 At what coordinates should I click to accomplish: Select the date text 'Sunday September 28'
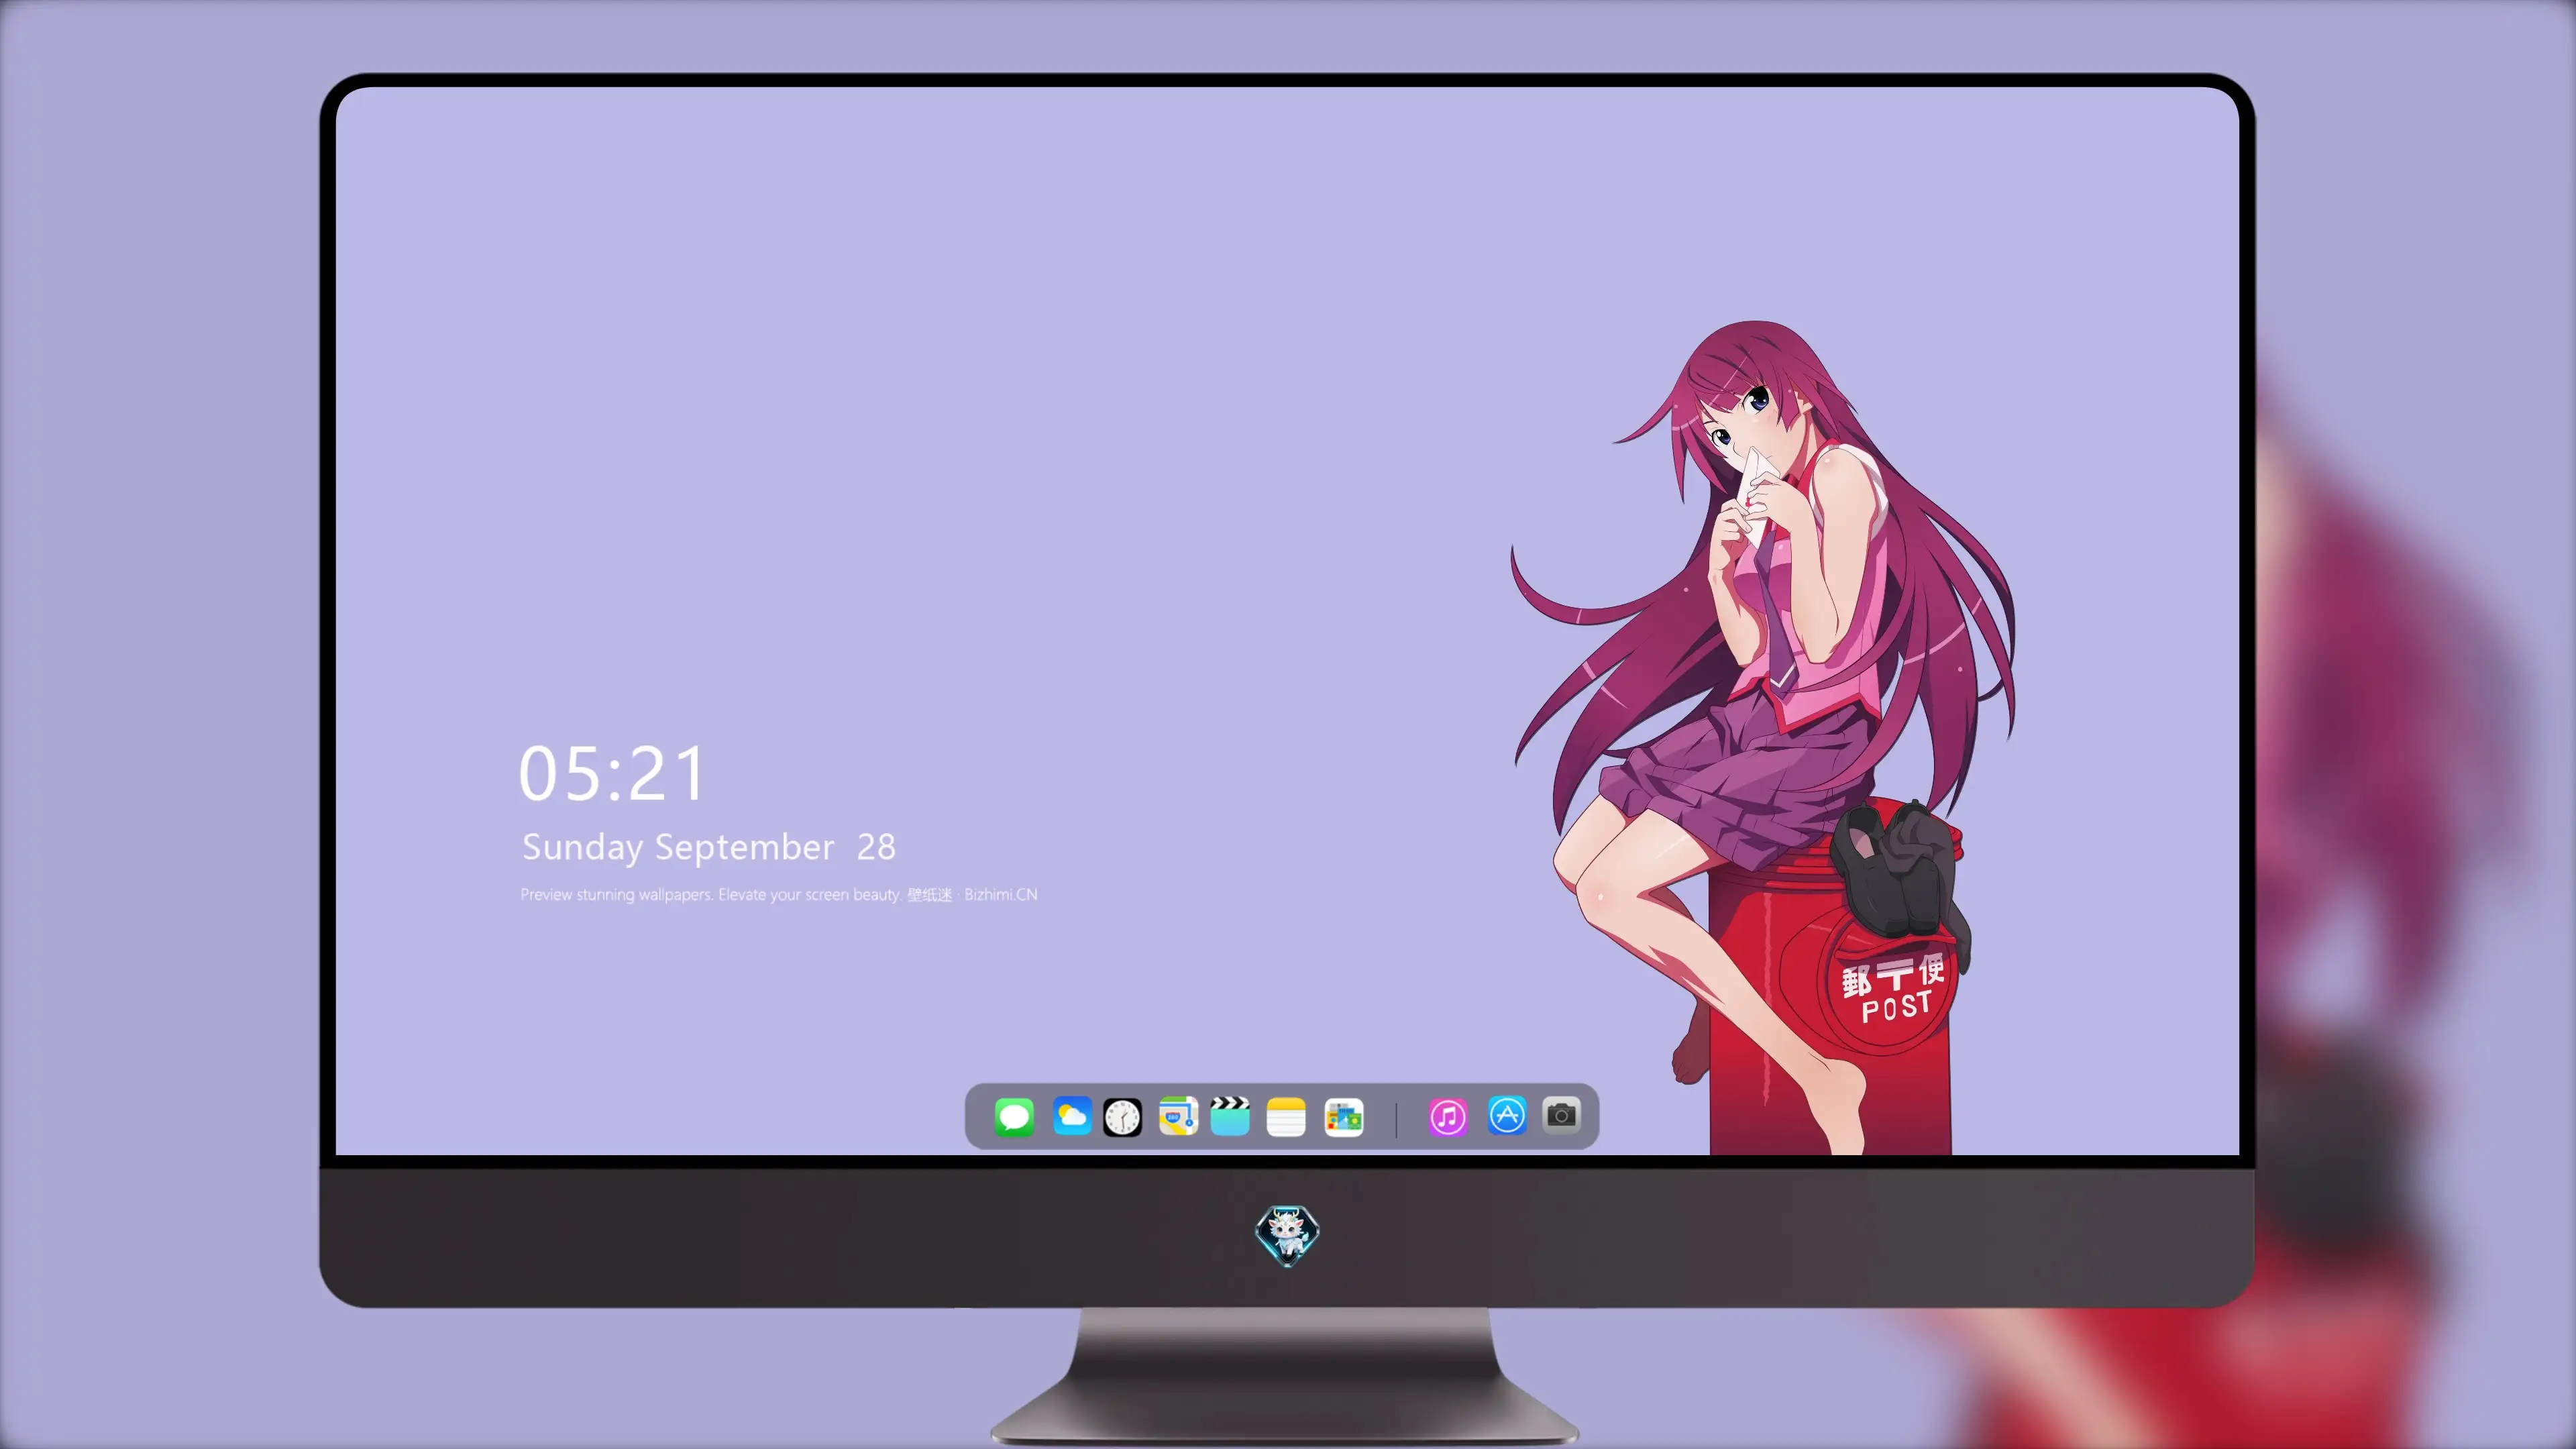click(x=709, y=847)
